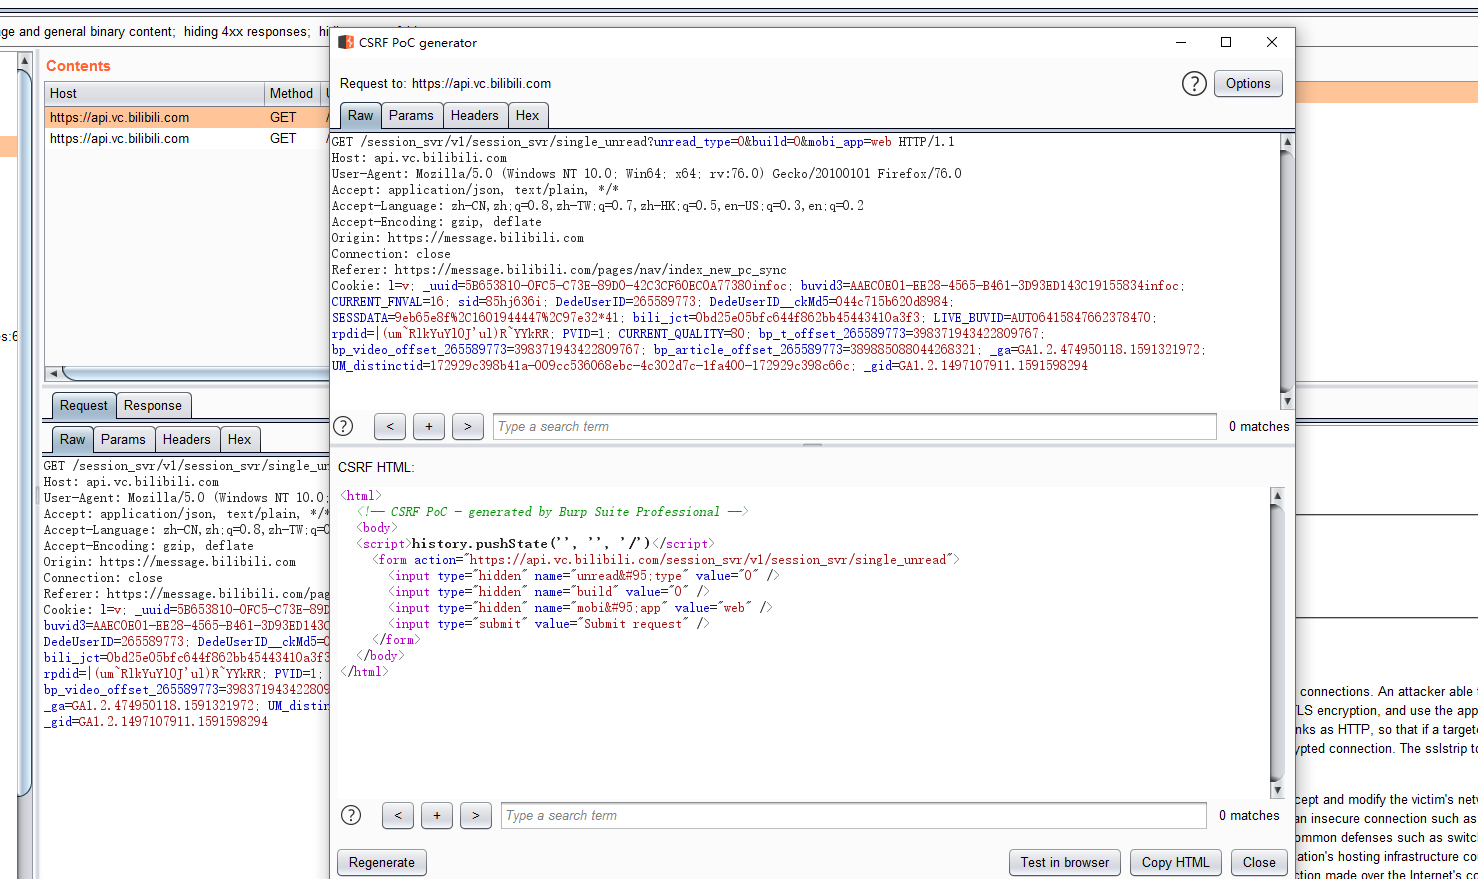
Task: Open Hex tab in CSRF PoC generator
Action: point(528,116)
